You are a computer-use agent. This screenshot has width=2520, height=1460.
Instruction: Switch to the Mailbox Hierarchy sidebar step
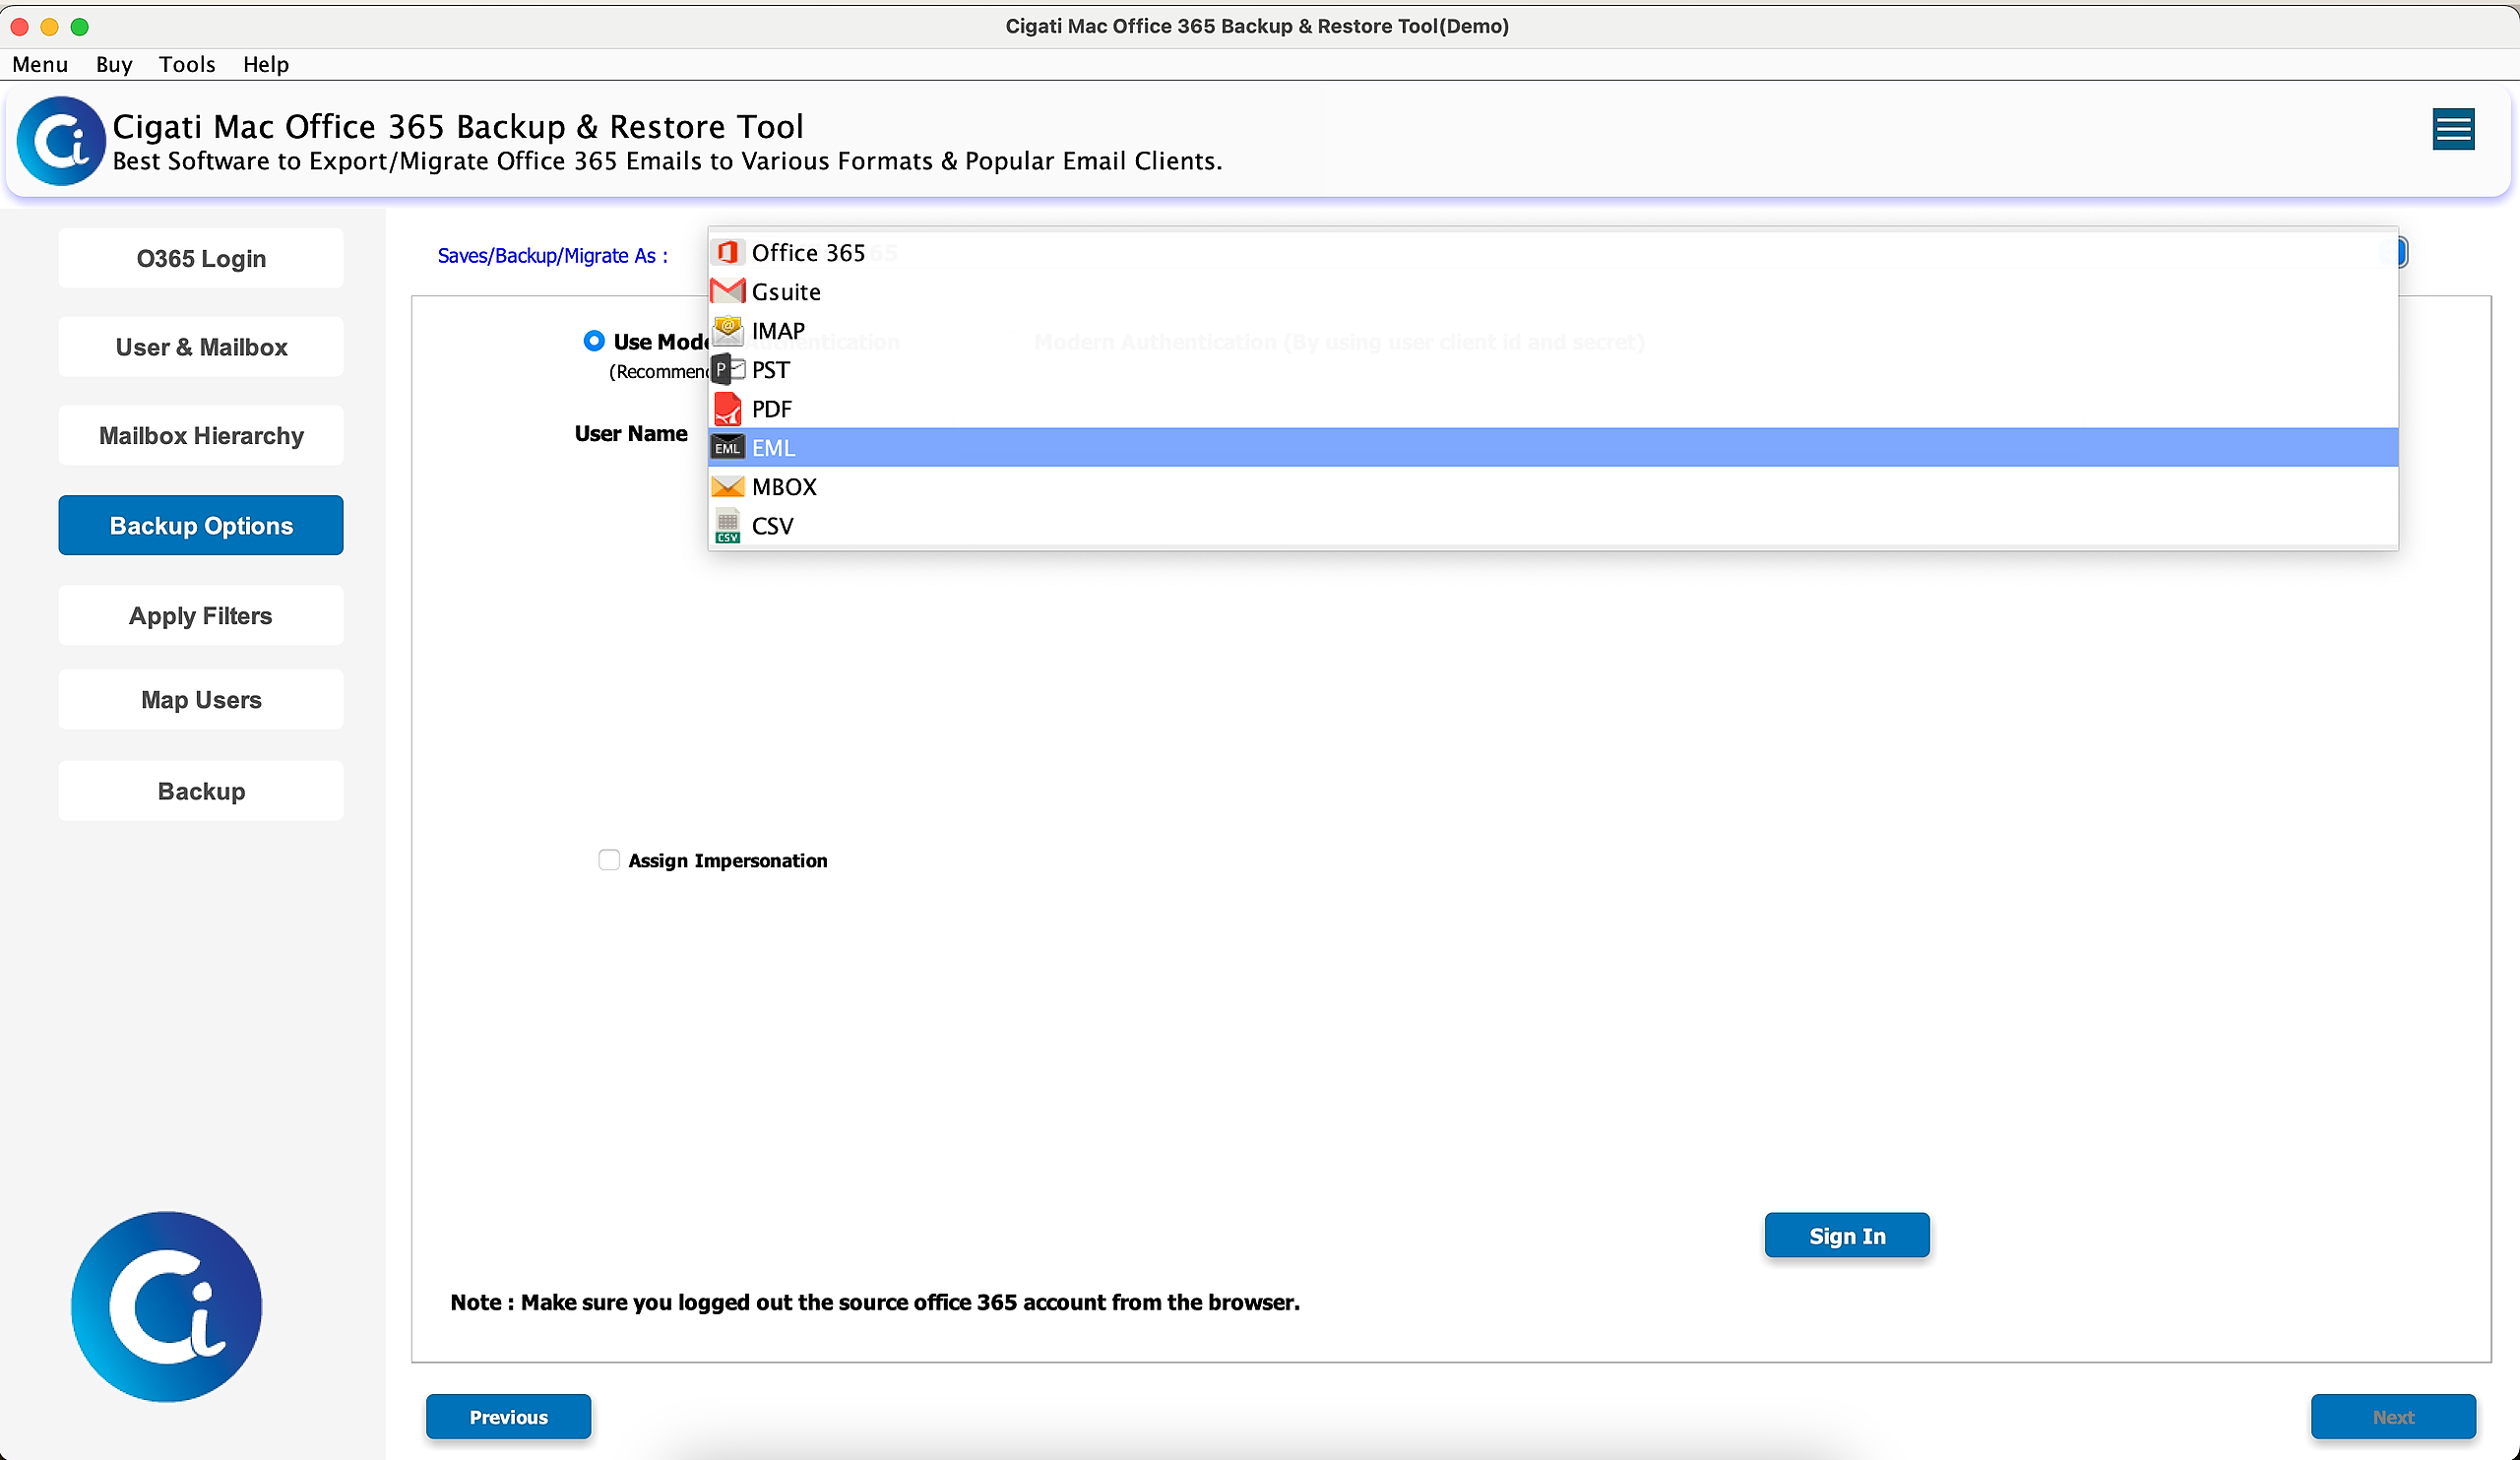pyautogui.click(x=201, y=435)
